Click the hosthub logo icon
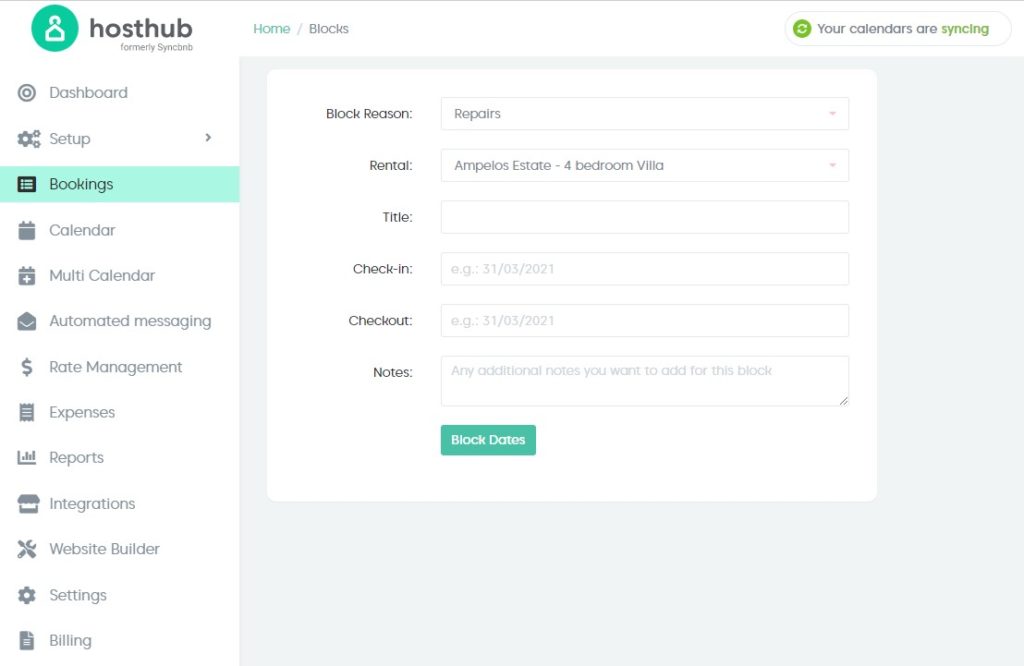This screenshot has width=1024, height=666. 55,28
